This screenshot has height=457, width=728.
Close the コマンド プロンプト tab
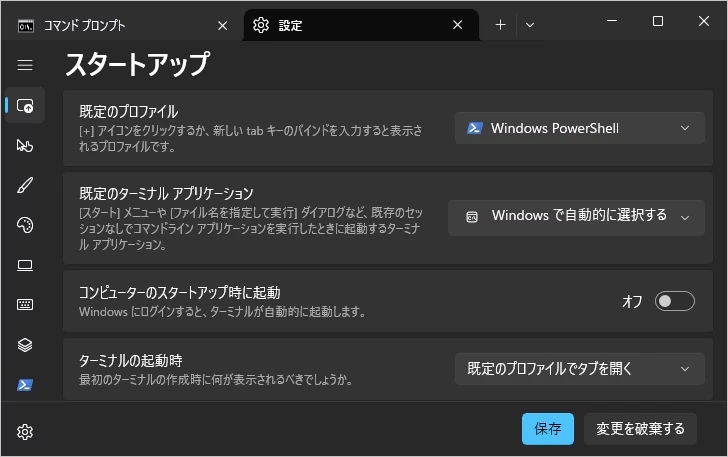223,26
